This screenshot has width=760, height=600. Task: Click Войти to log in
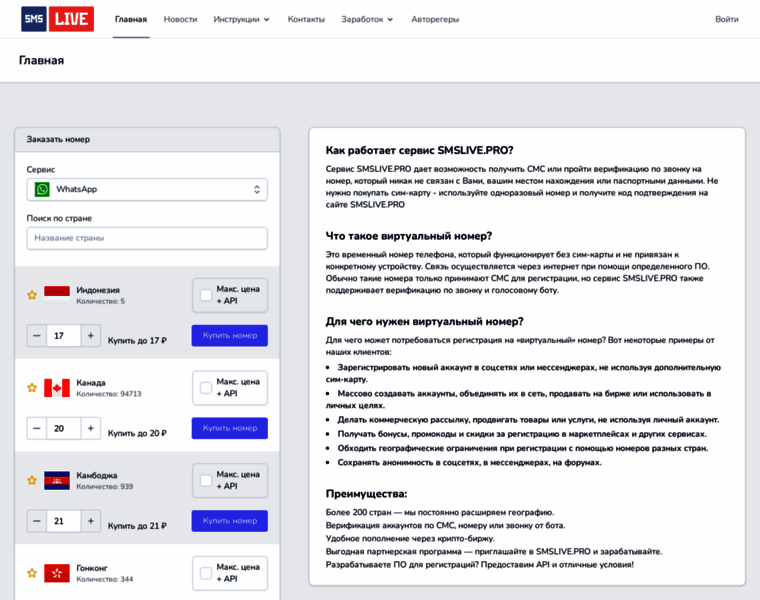coord(727,19)
